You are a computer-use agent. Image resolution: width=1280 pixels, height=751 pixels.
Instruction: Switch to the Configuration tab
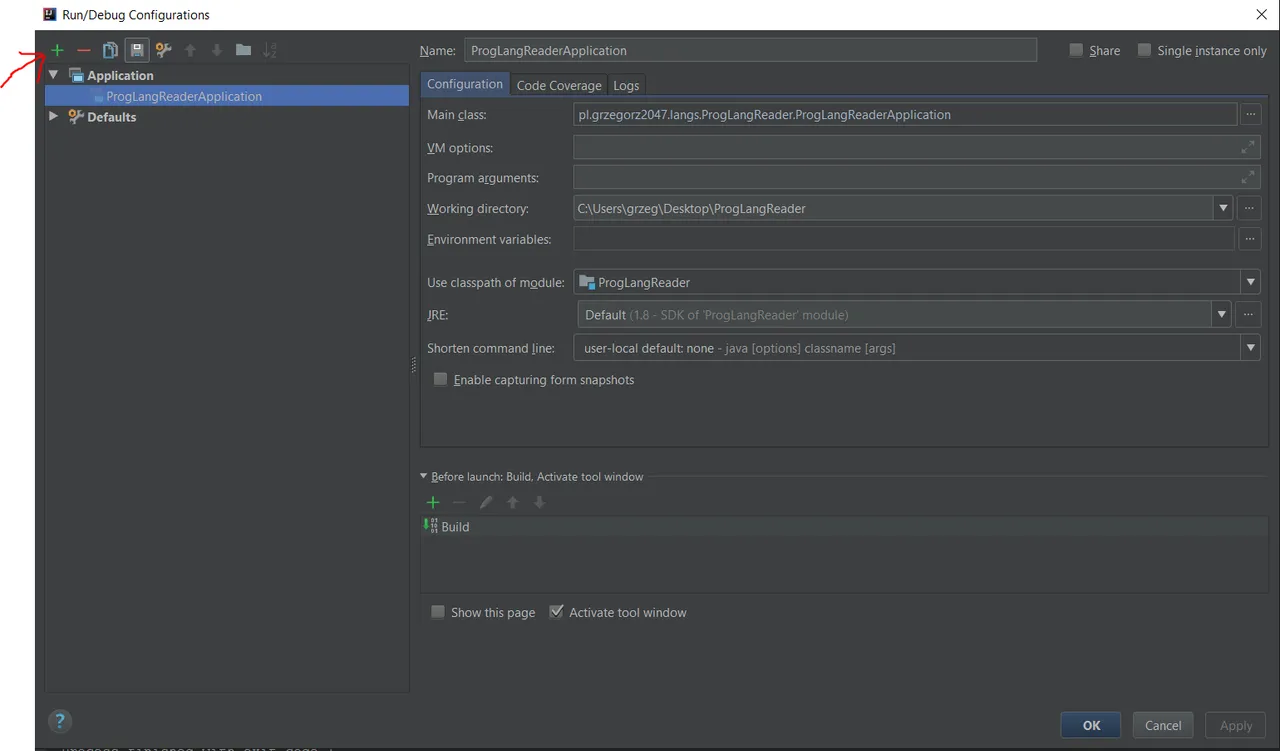coord(465,84)
